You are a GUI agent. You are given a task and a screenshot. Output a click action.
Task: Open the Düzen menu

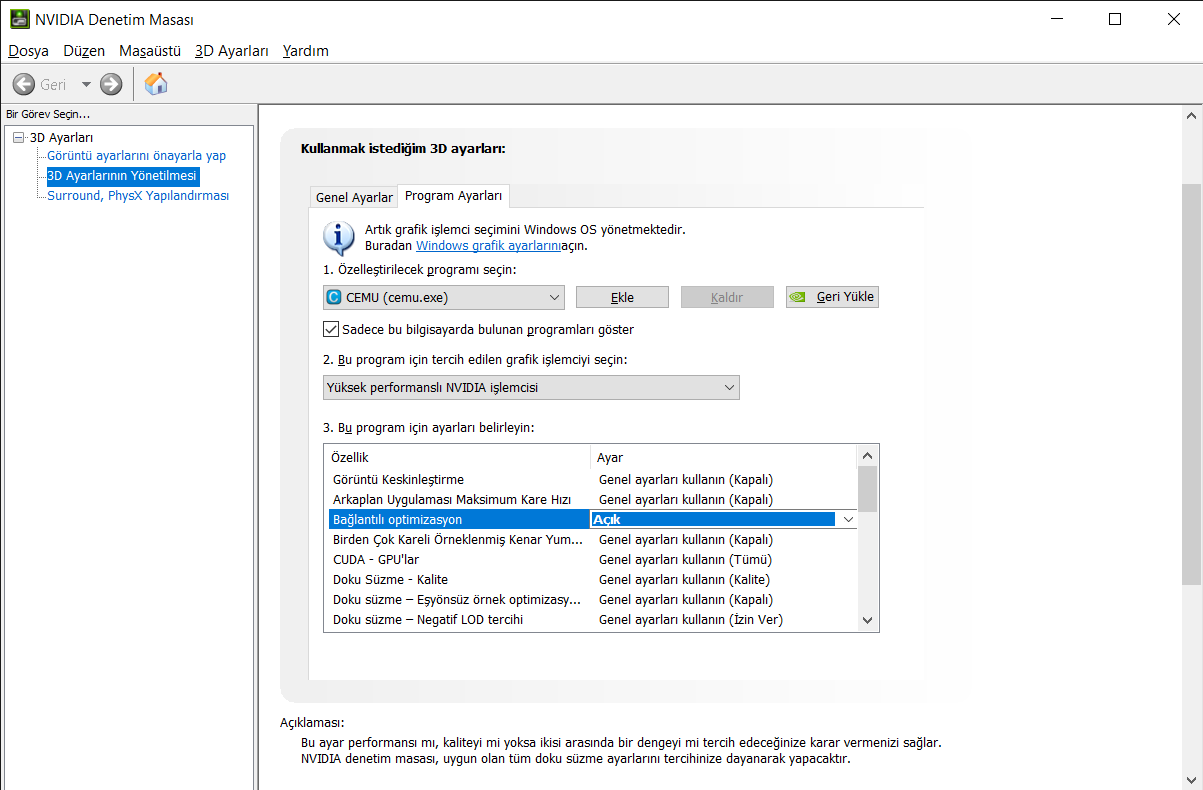click(x=84, y=51)
